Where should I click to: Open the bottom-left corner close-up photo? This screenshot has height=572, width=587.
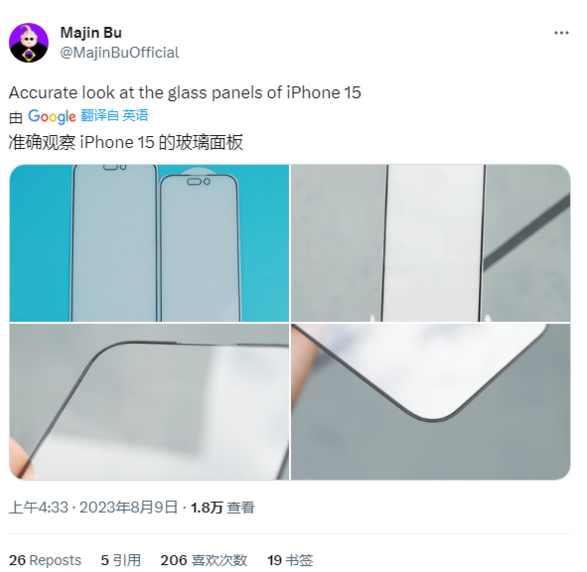pos(149,402)
